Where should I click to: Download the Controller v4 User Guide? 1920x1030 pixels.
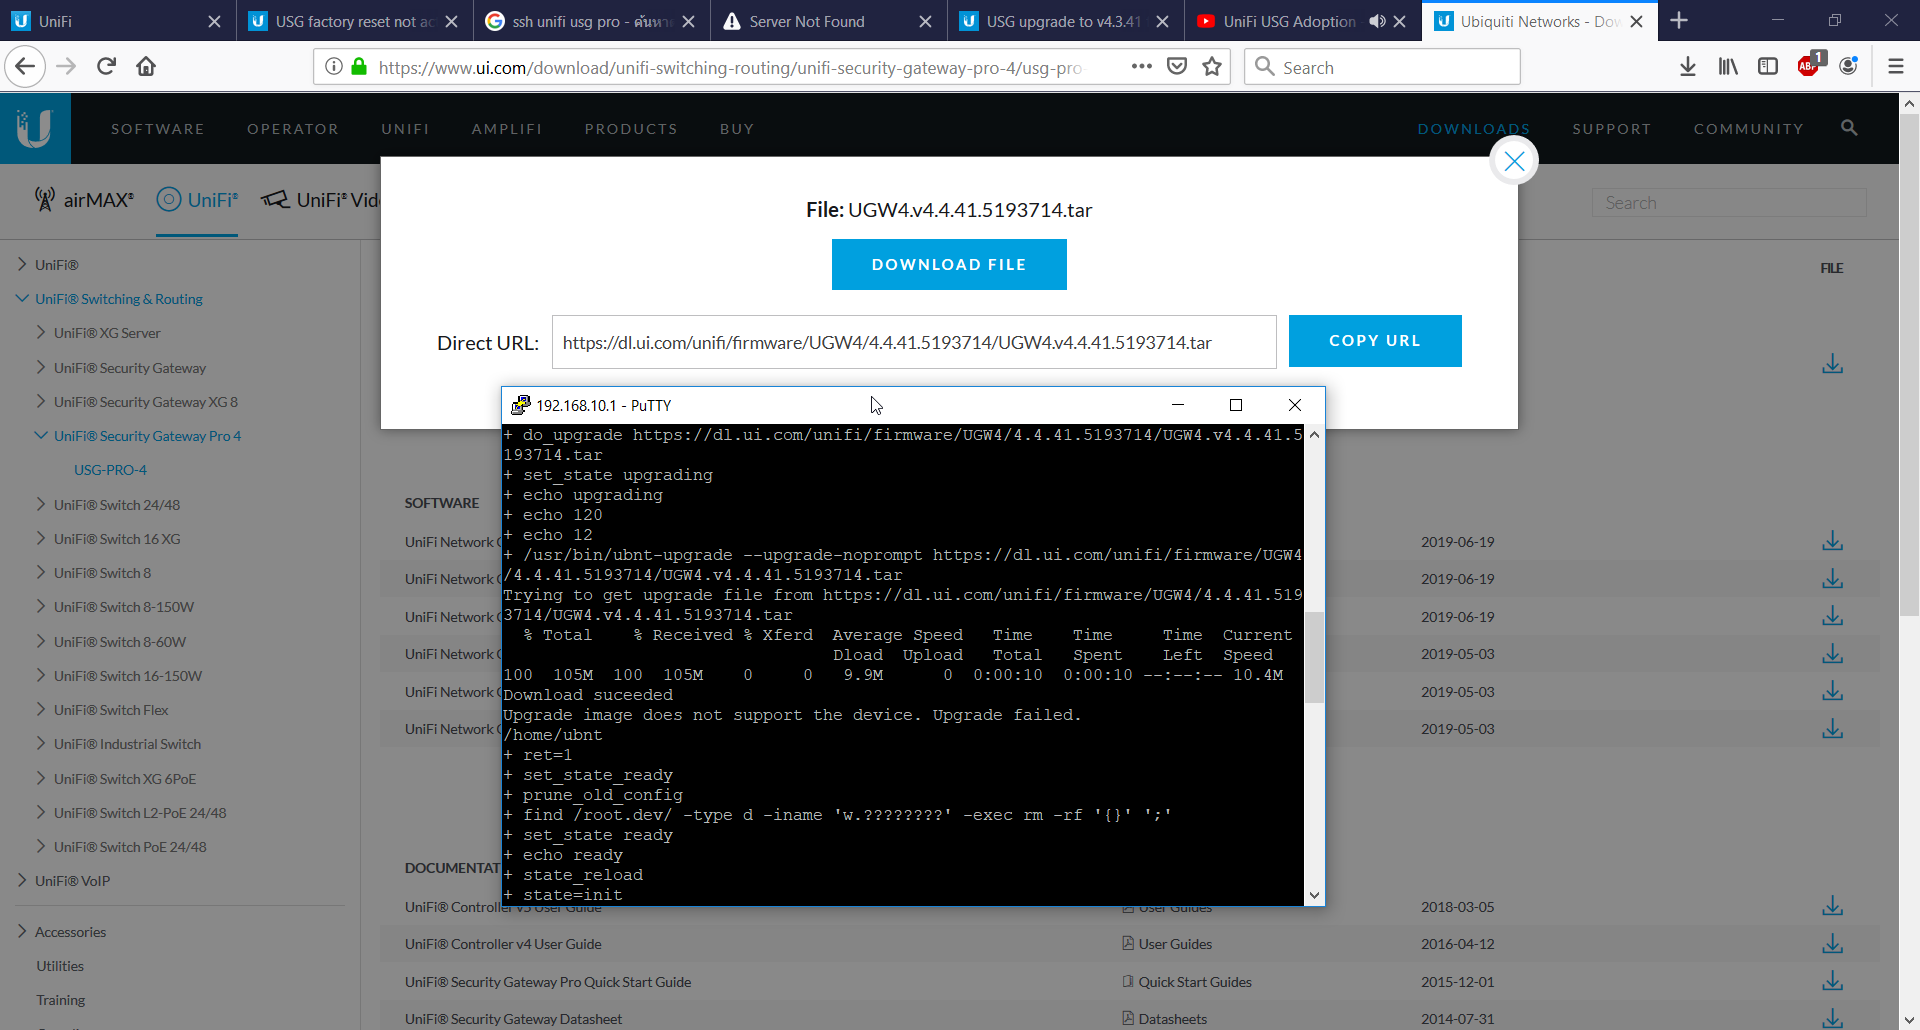(x=1832, y=944)
